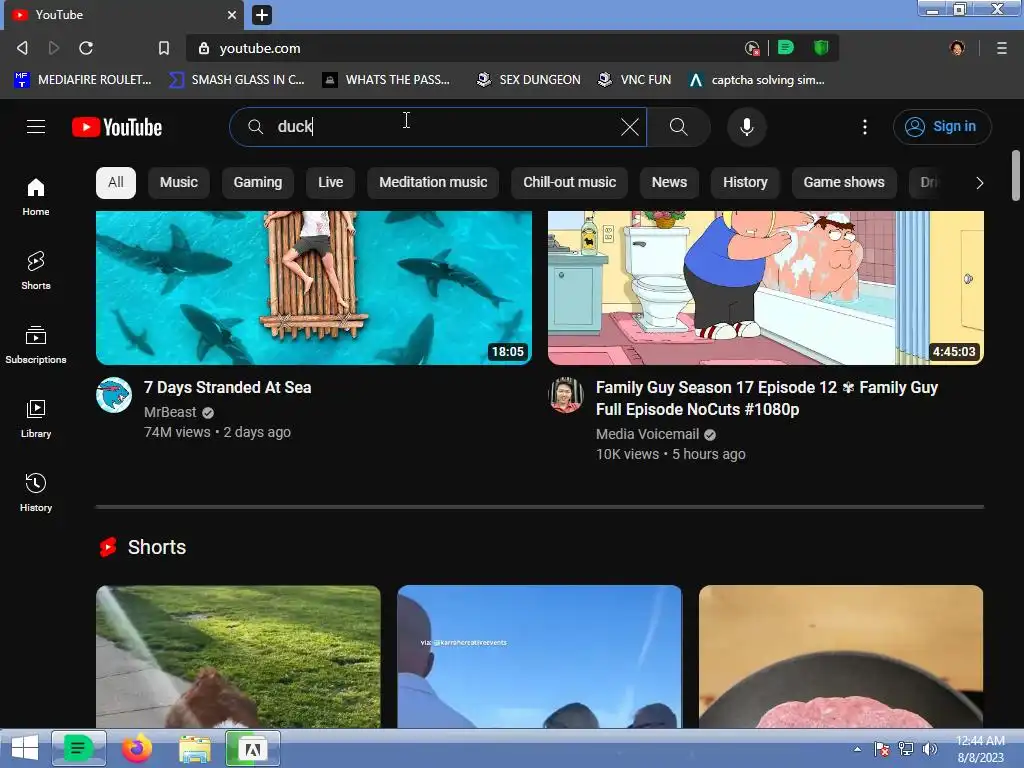Image resolution: width=1024 pixels, height=768 pixels.
Task: Open YouTube settings three-dot menu
Action: (865, 127)
